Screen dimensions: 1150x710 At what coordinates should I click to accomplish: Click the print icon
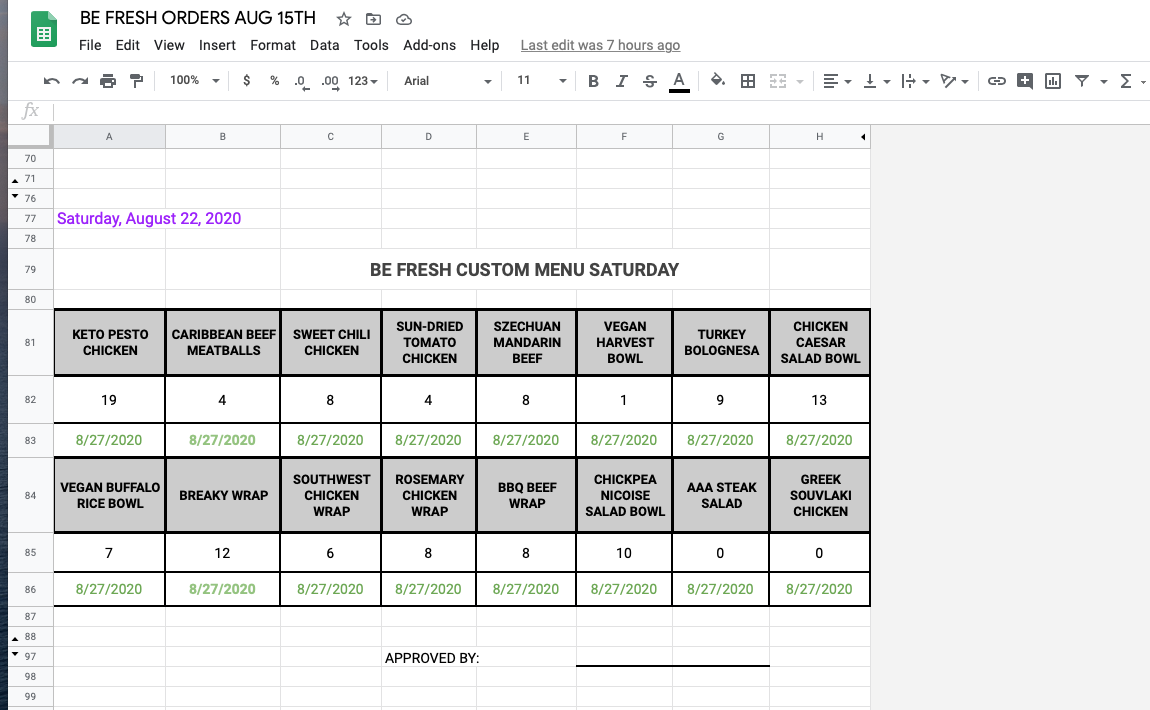[108, 81]
